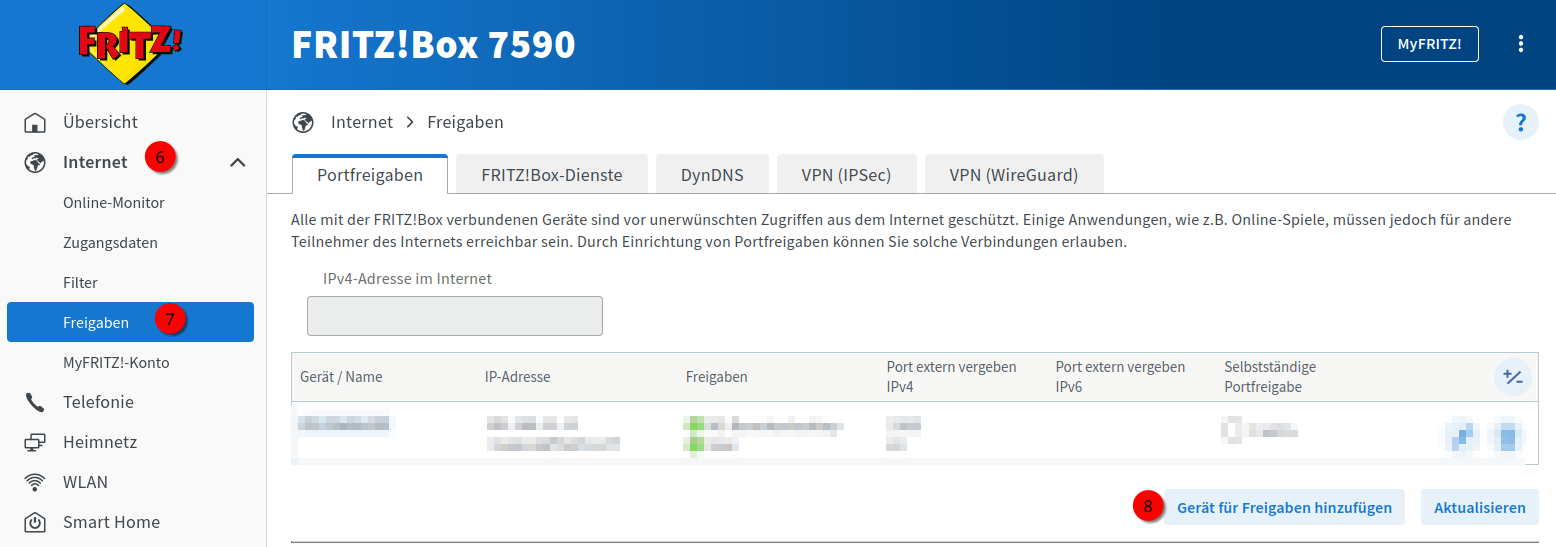Viewport: 1556px width, 547px height.
Task: Click the FRITZ! logo
Action: point(132,44)
